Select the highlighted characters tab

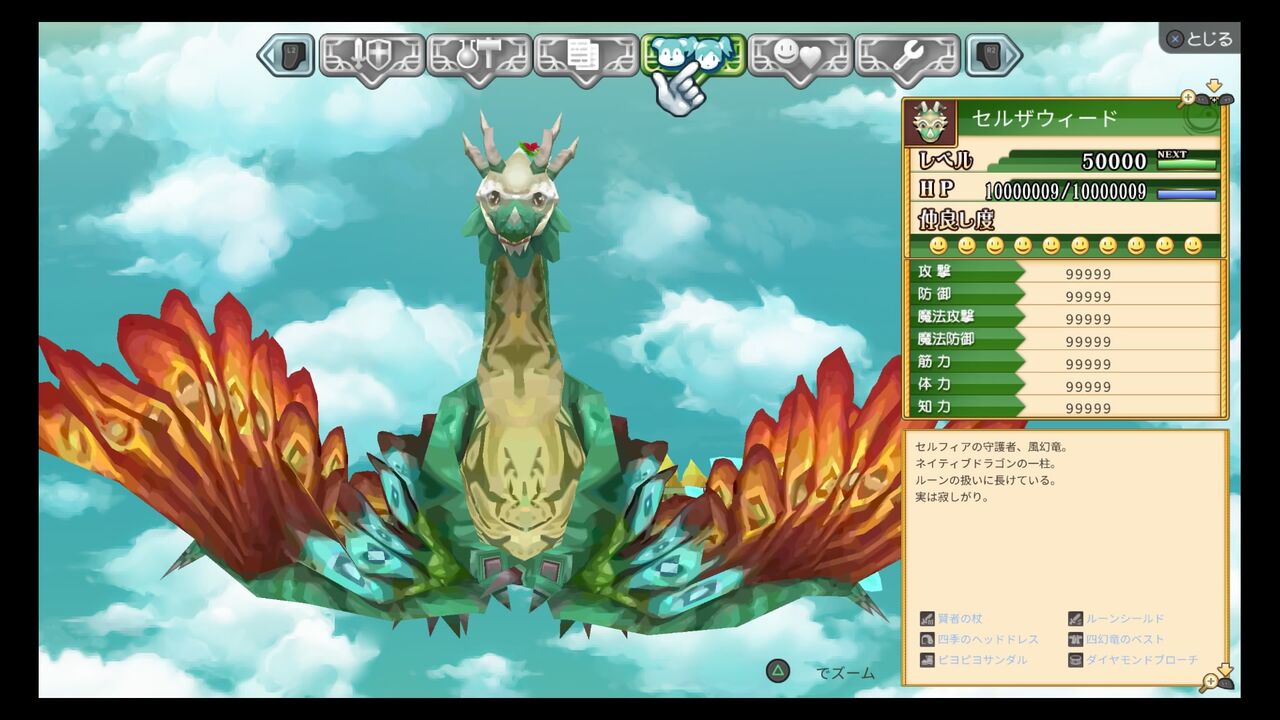coord(694,56)
